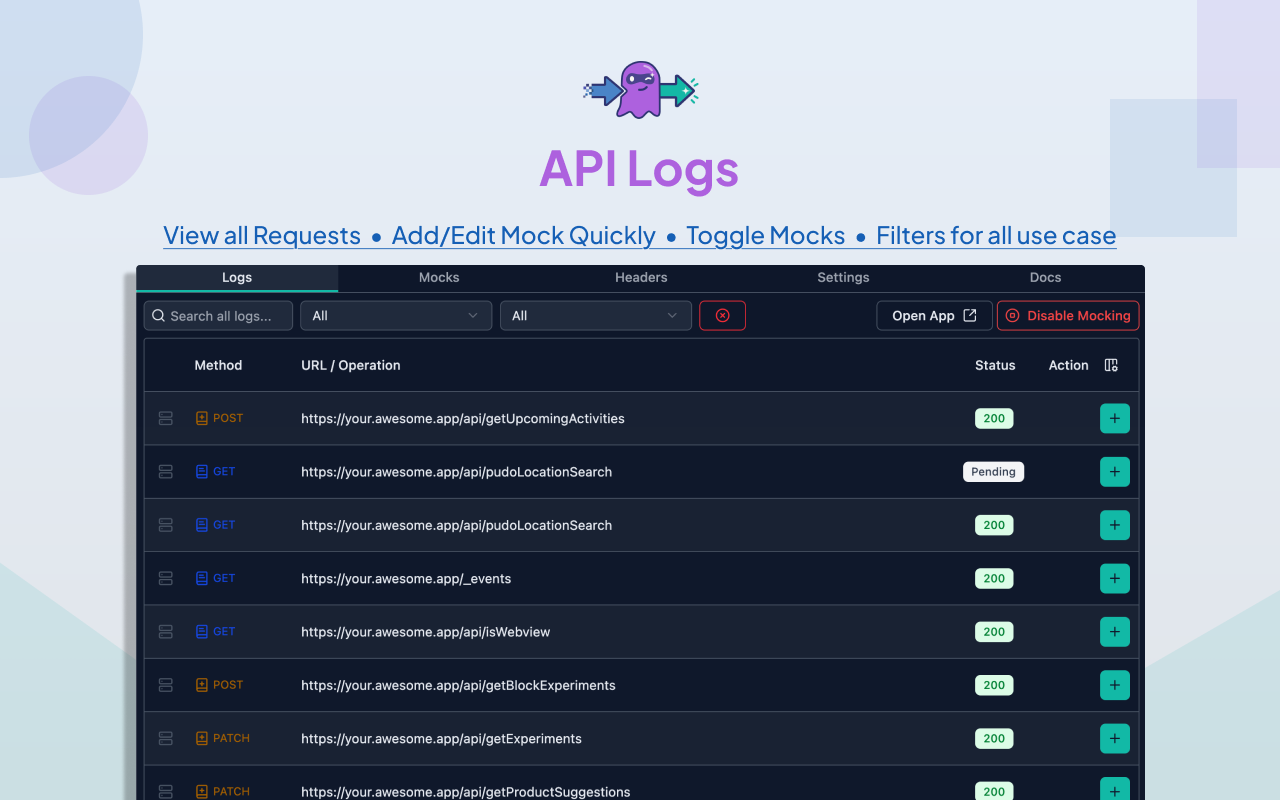Open the Settings tab

click(843, 278)
